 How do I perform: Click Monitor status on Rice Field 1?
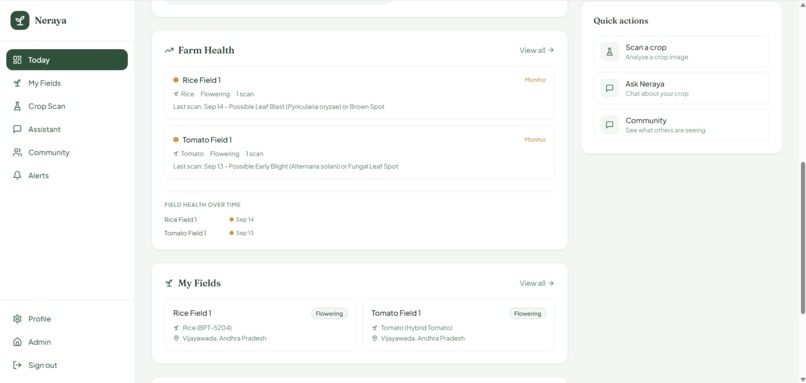535,80
